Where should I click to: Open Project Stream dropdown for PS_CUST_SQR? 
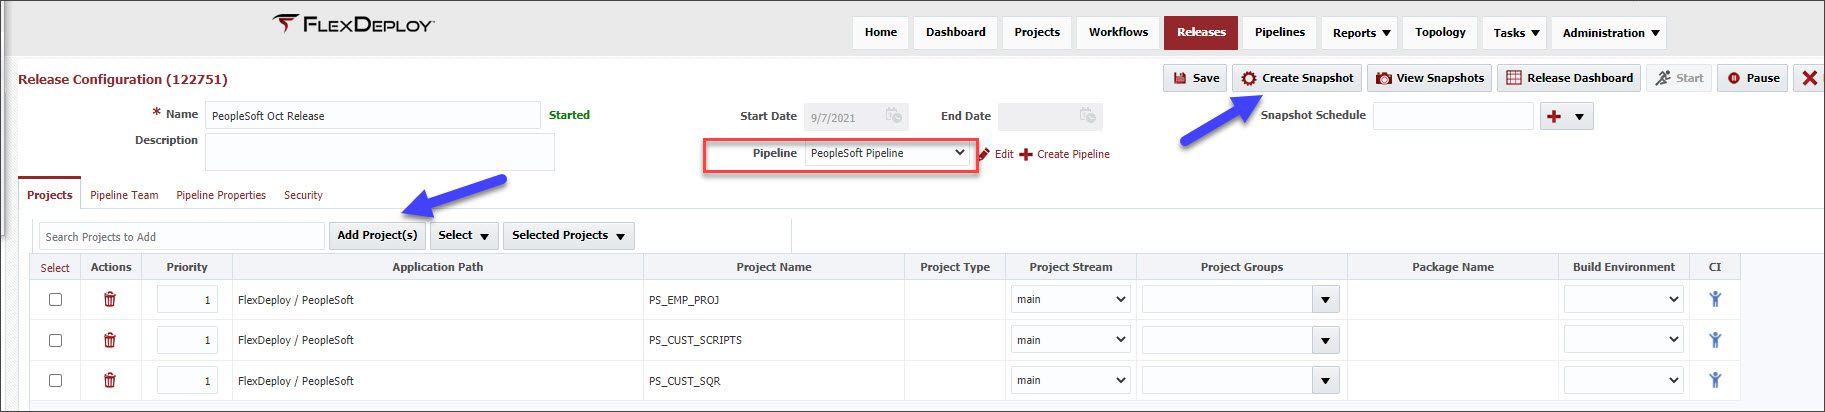(1070, 380)
